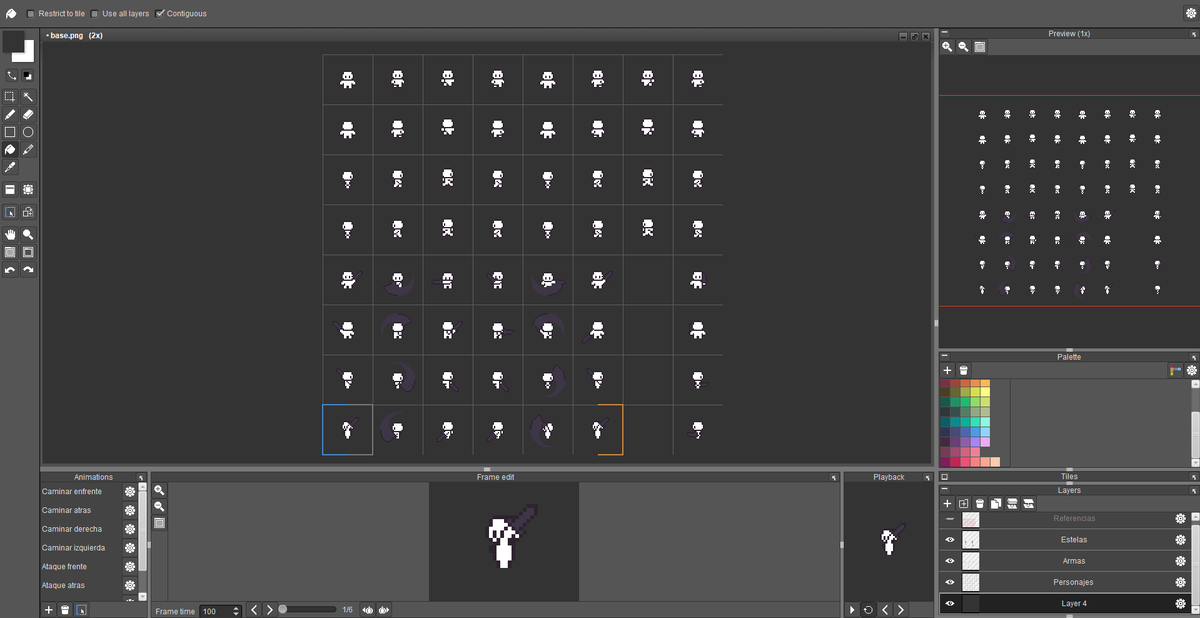Select the rectangular marquee selection tool
Screen dimensions: 1200x618
tap(10, 97)
